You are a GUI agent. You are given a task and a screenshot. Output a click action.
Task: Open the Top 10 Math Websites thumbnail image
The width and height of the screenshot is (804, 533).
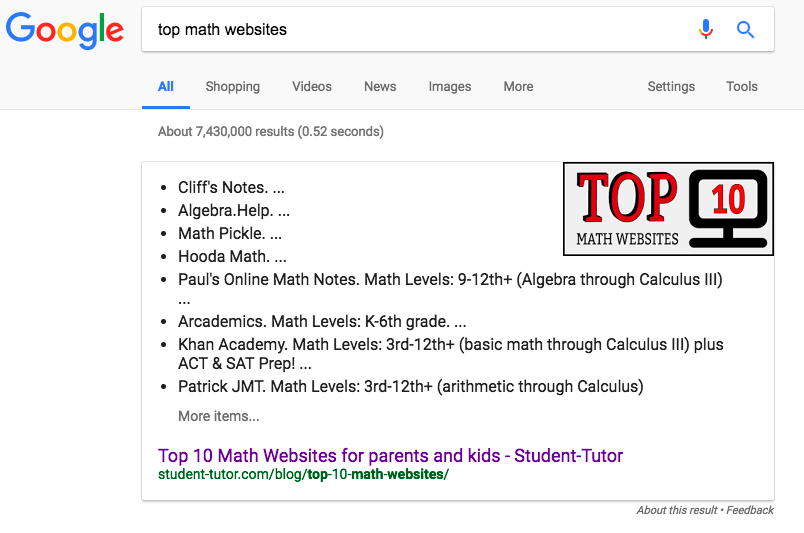(x=668, y=209)
